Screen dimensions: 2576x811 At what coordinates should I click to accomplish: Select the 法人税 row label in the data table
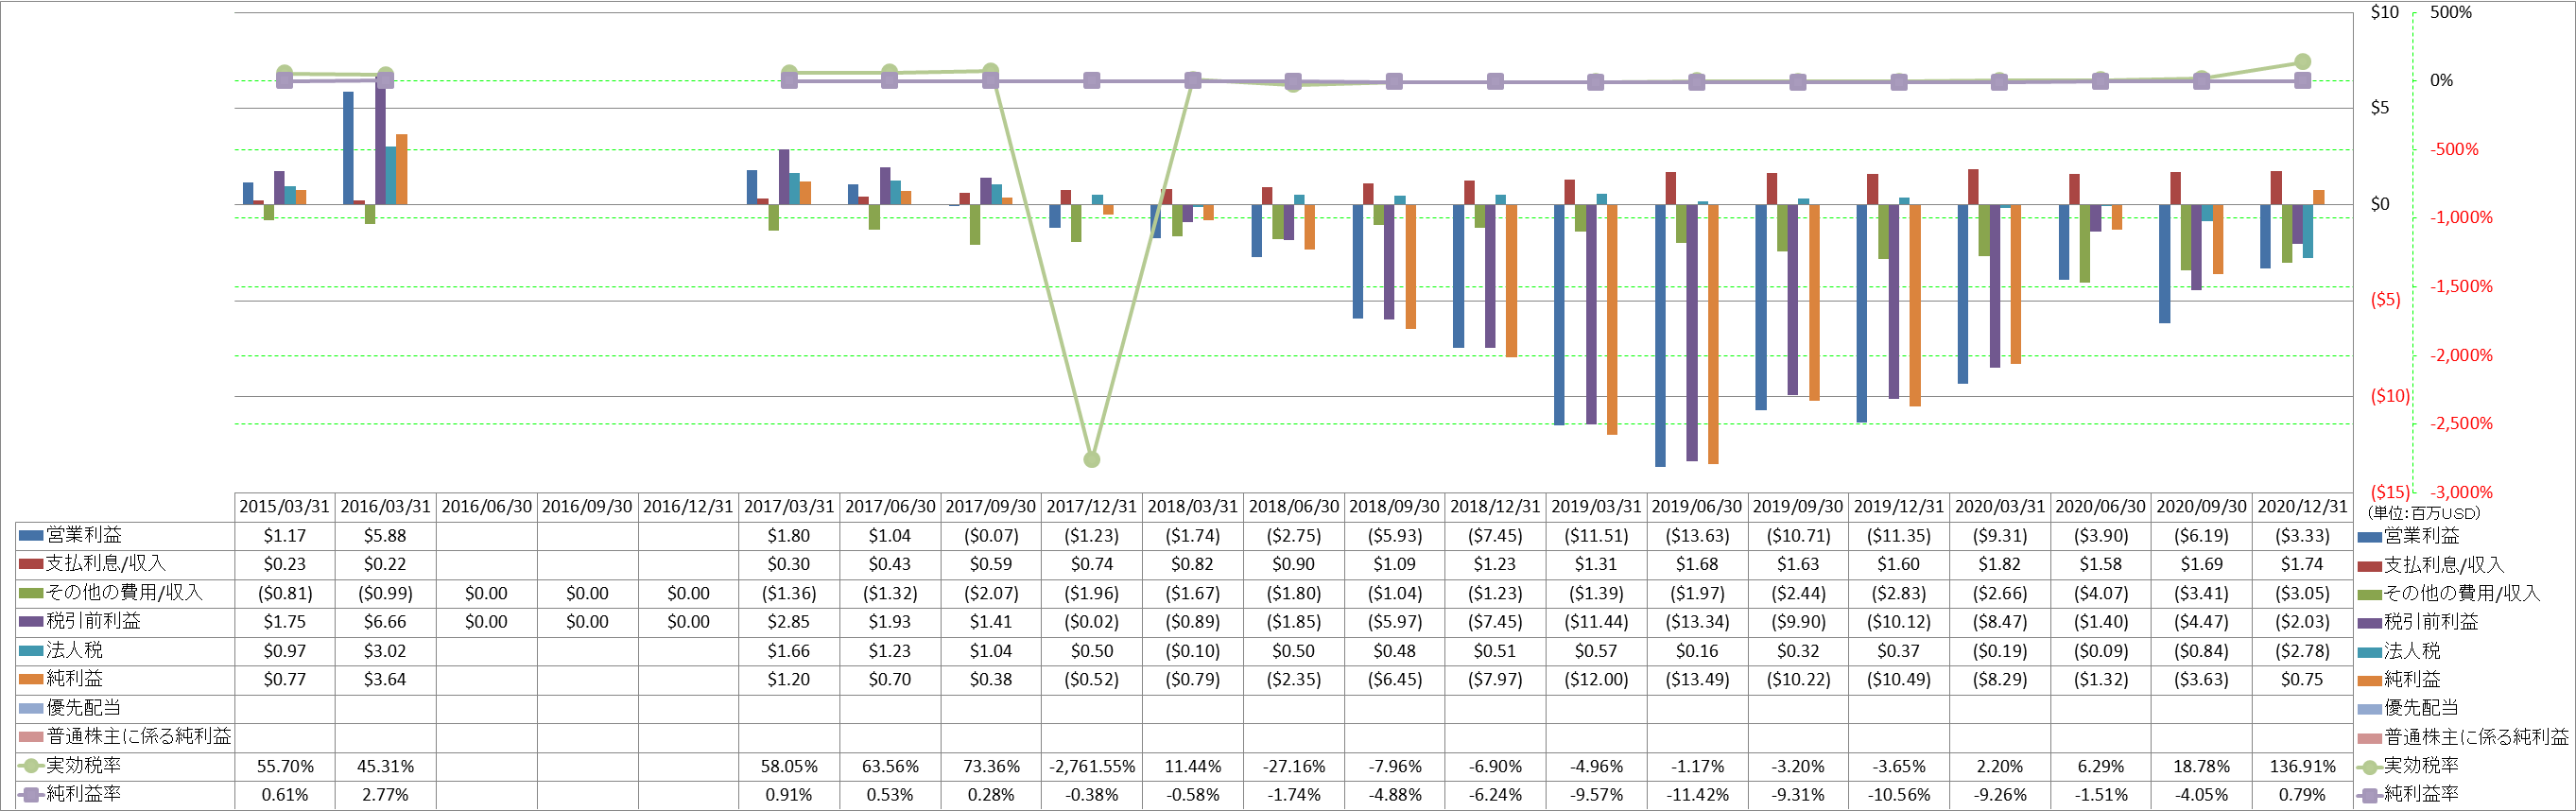pyautogui.click(x=75, y=650)
